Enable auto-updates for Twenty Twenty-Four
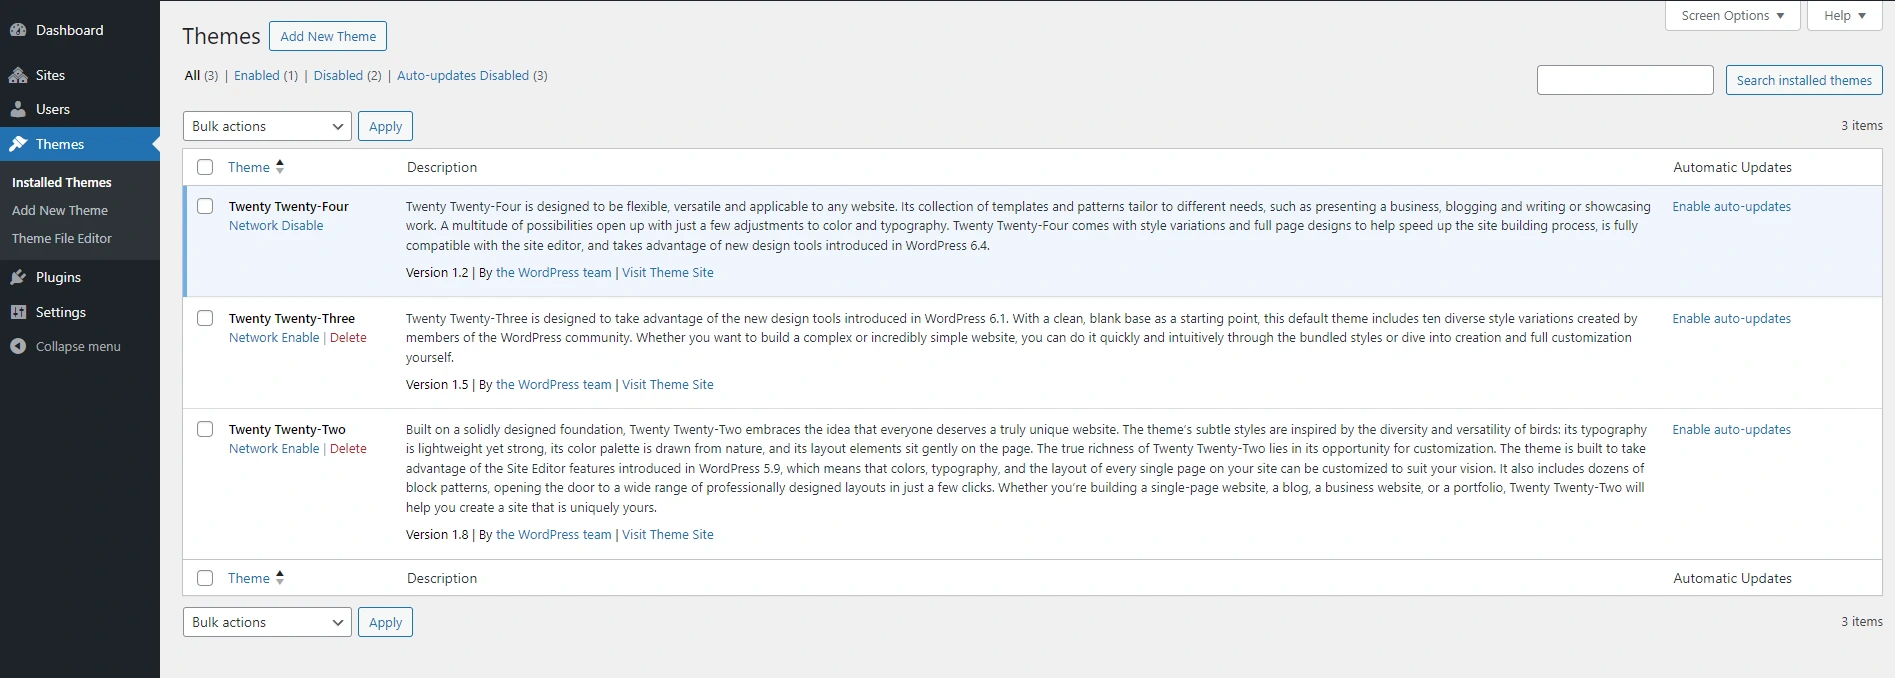The image size is (1895, 678). 1731,206
